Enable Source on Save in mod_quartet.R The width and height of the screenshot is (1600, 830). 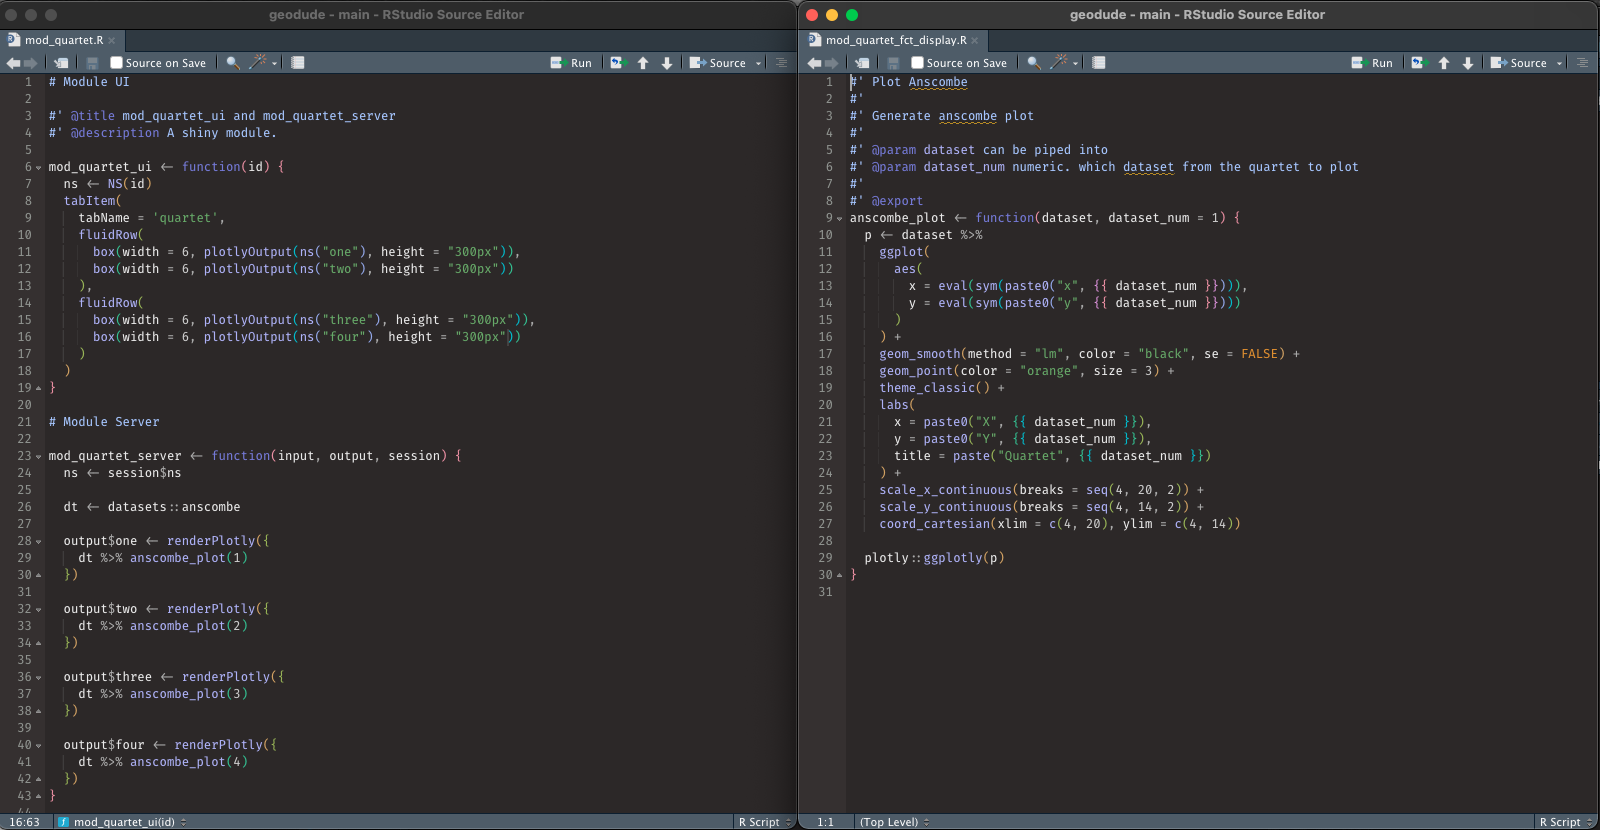click(117, 63)
